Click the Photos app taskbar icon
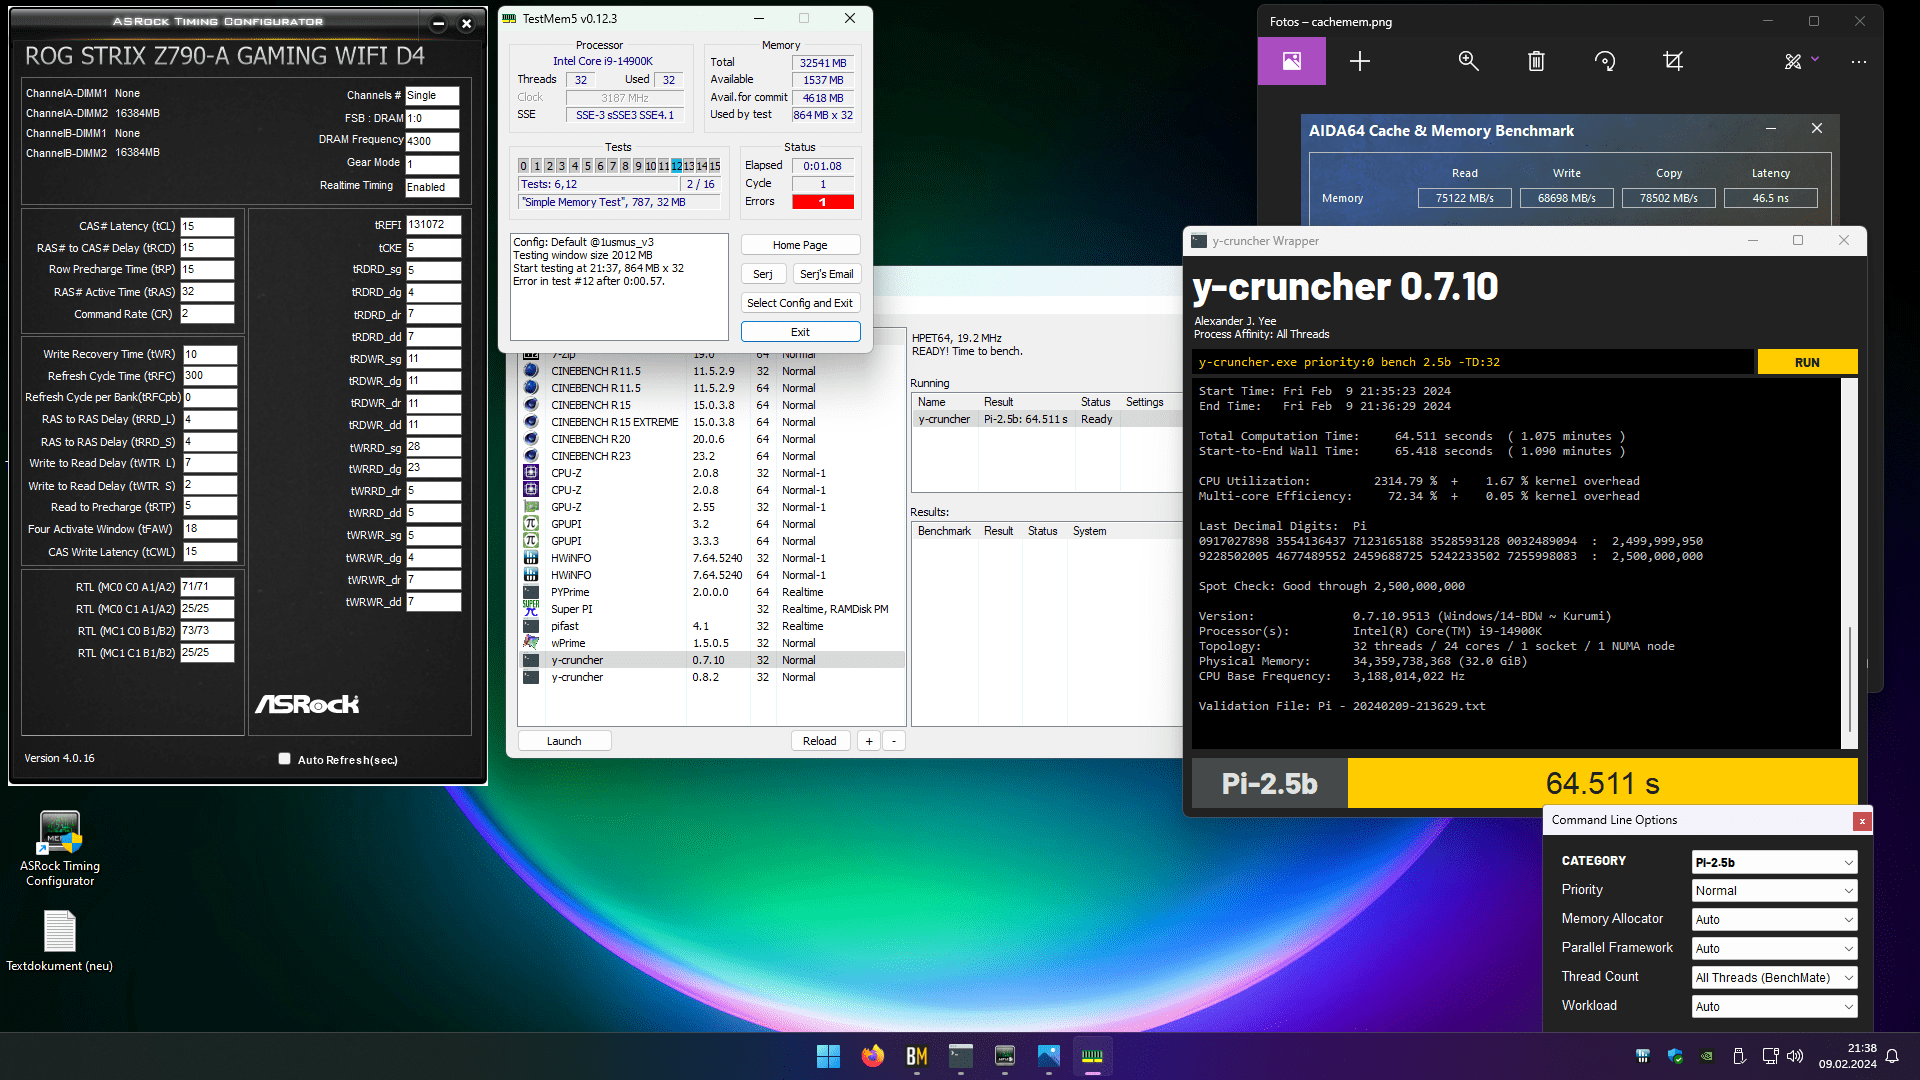 pos(1048,1056)
